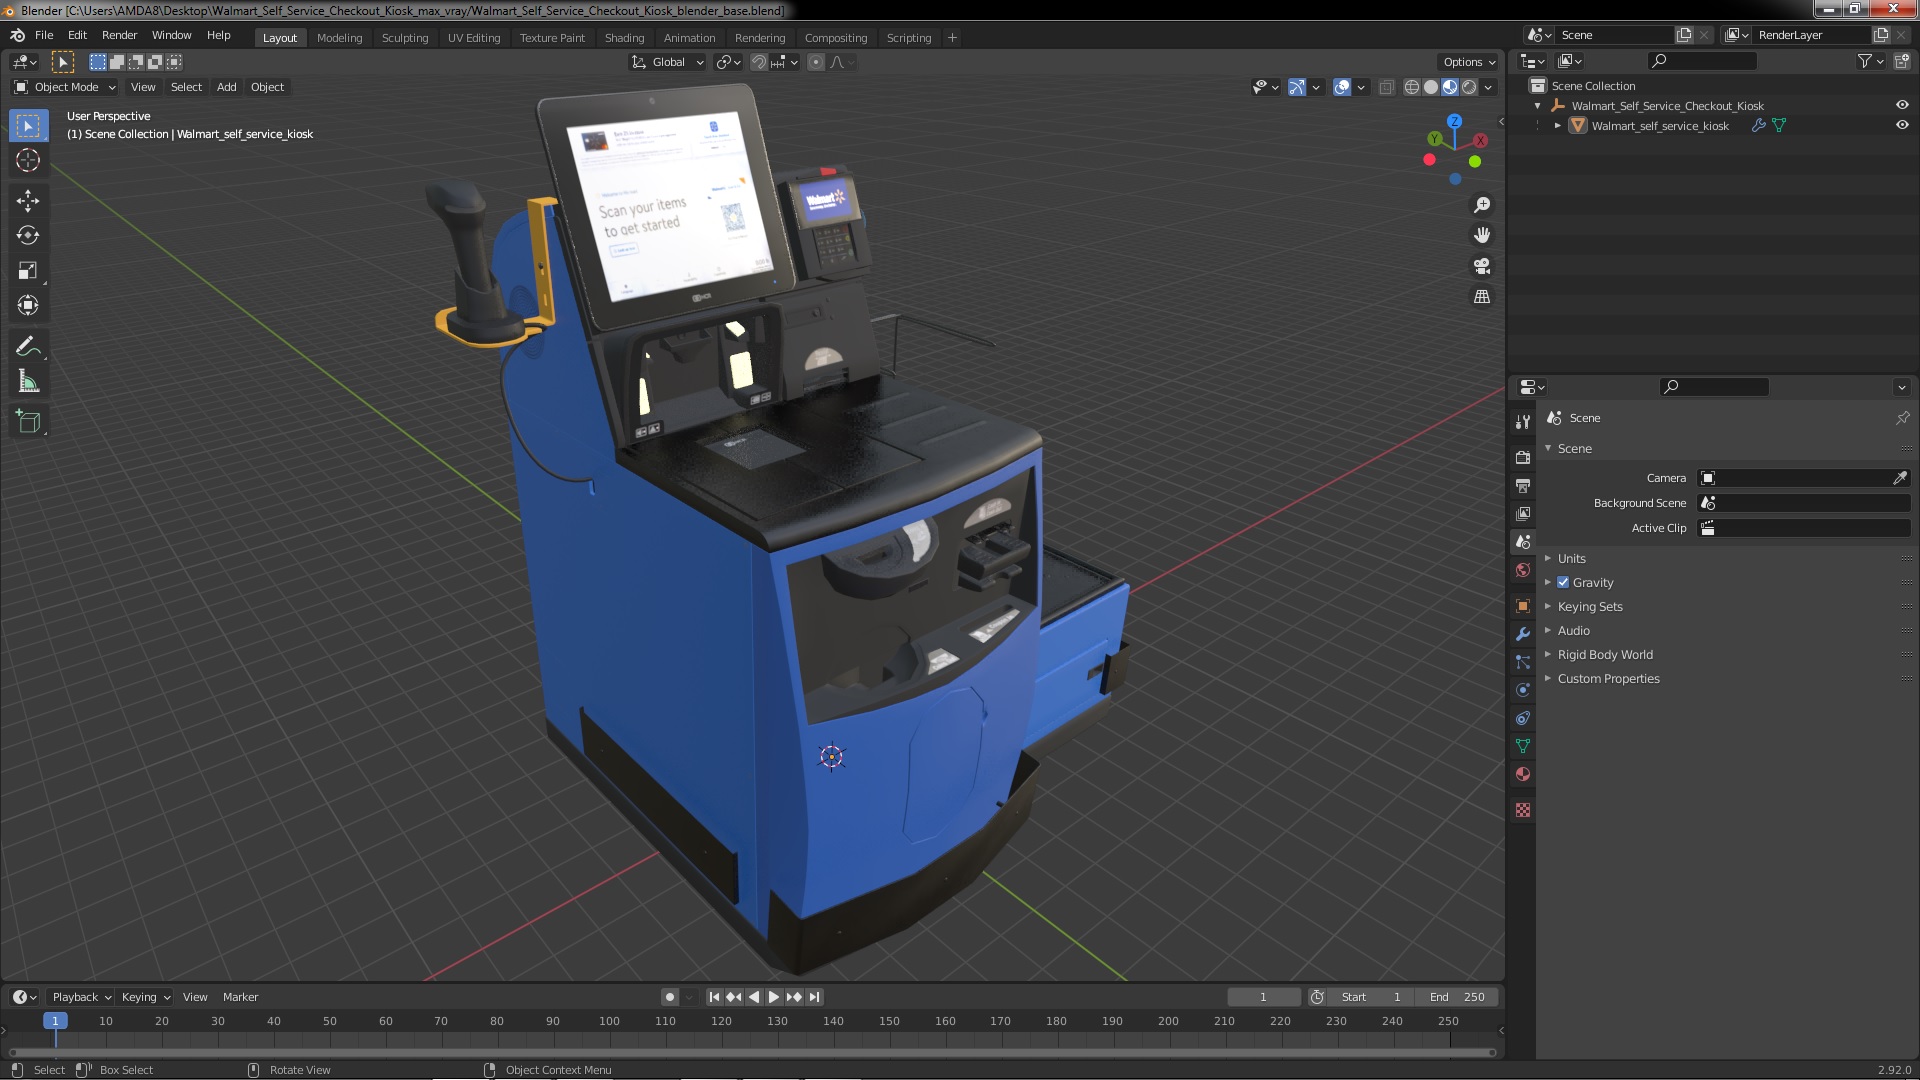Jump to the end frame
Screen dimensions: 1920x1080
click(x=815, y=997)
